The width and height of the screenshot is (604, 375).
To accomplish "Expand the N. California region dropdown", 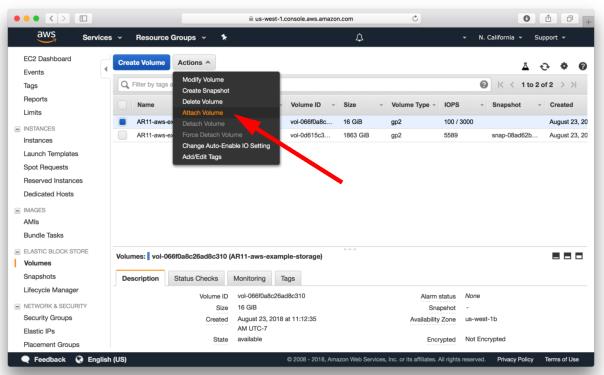I will click(x=500, y=37).
